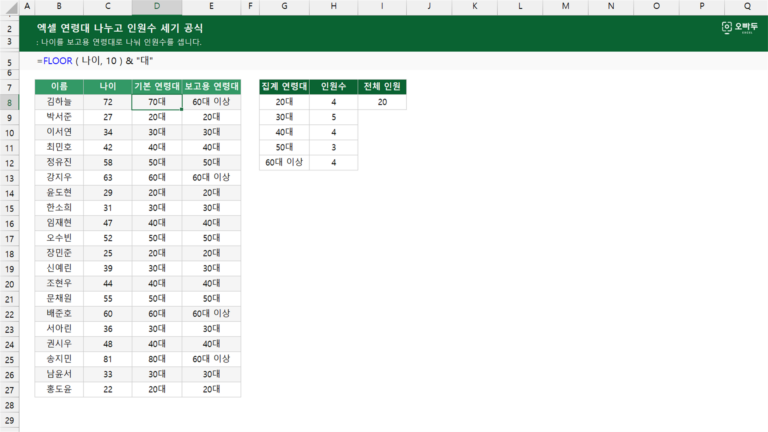Screen dimensions: 768x432
Task: Select the summary count 5 for 30대
Action: coord(334,117)
